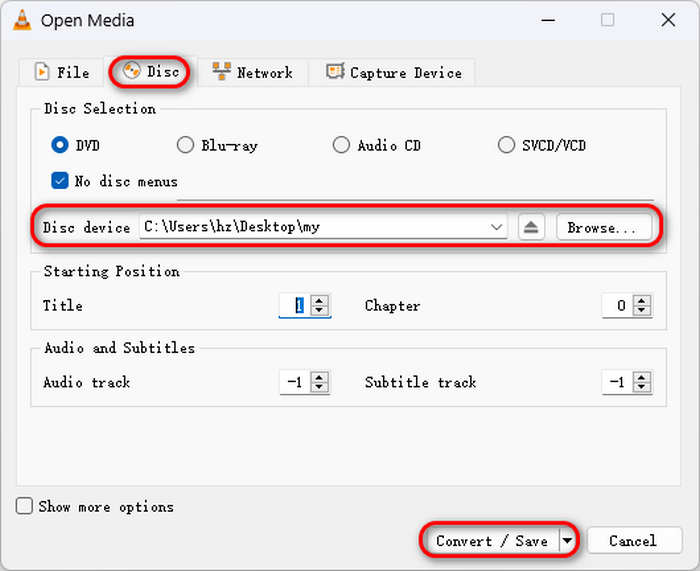This screenshot has height=571, width=700.
Task: Click the Convert / Save button
Action: 491,541
